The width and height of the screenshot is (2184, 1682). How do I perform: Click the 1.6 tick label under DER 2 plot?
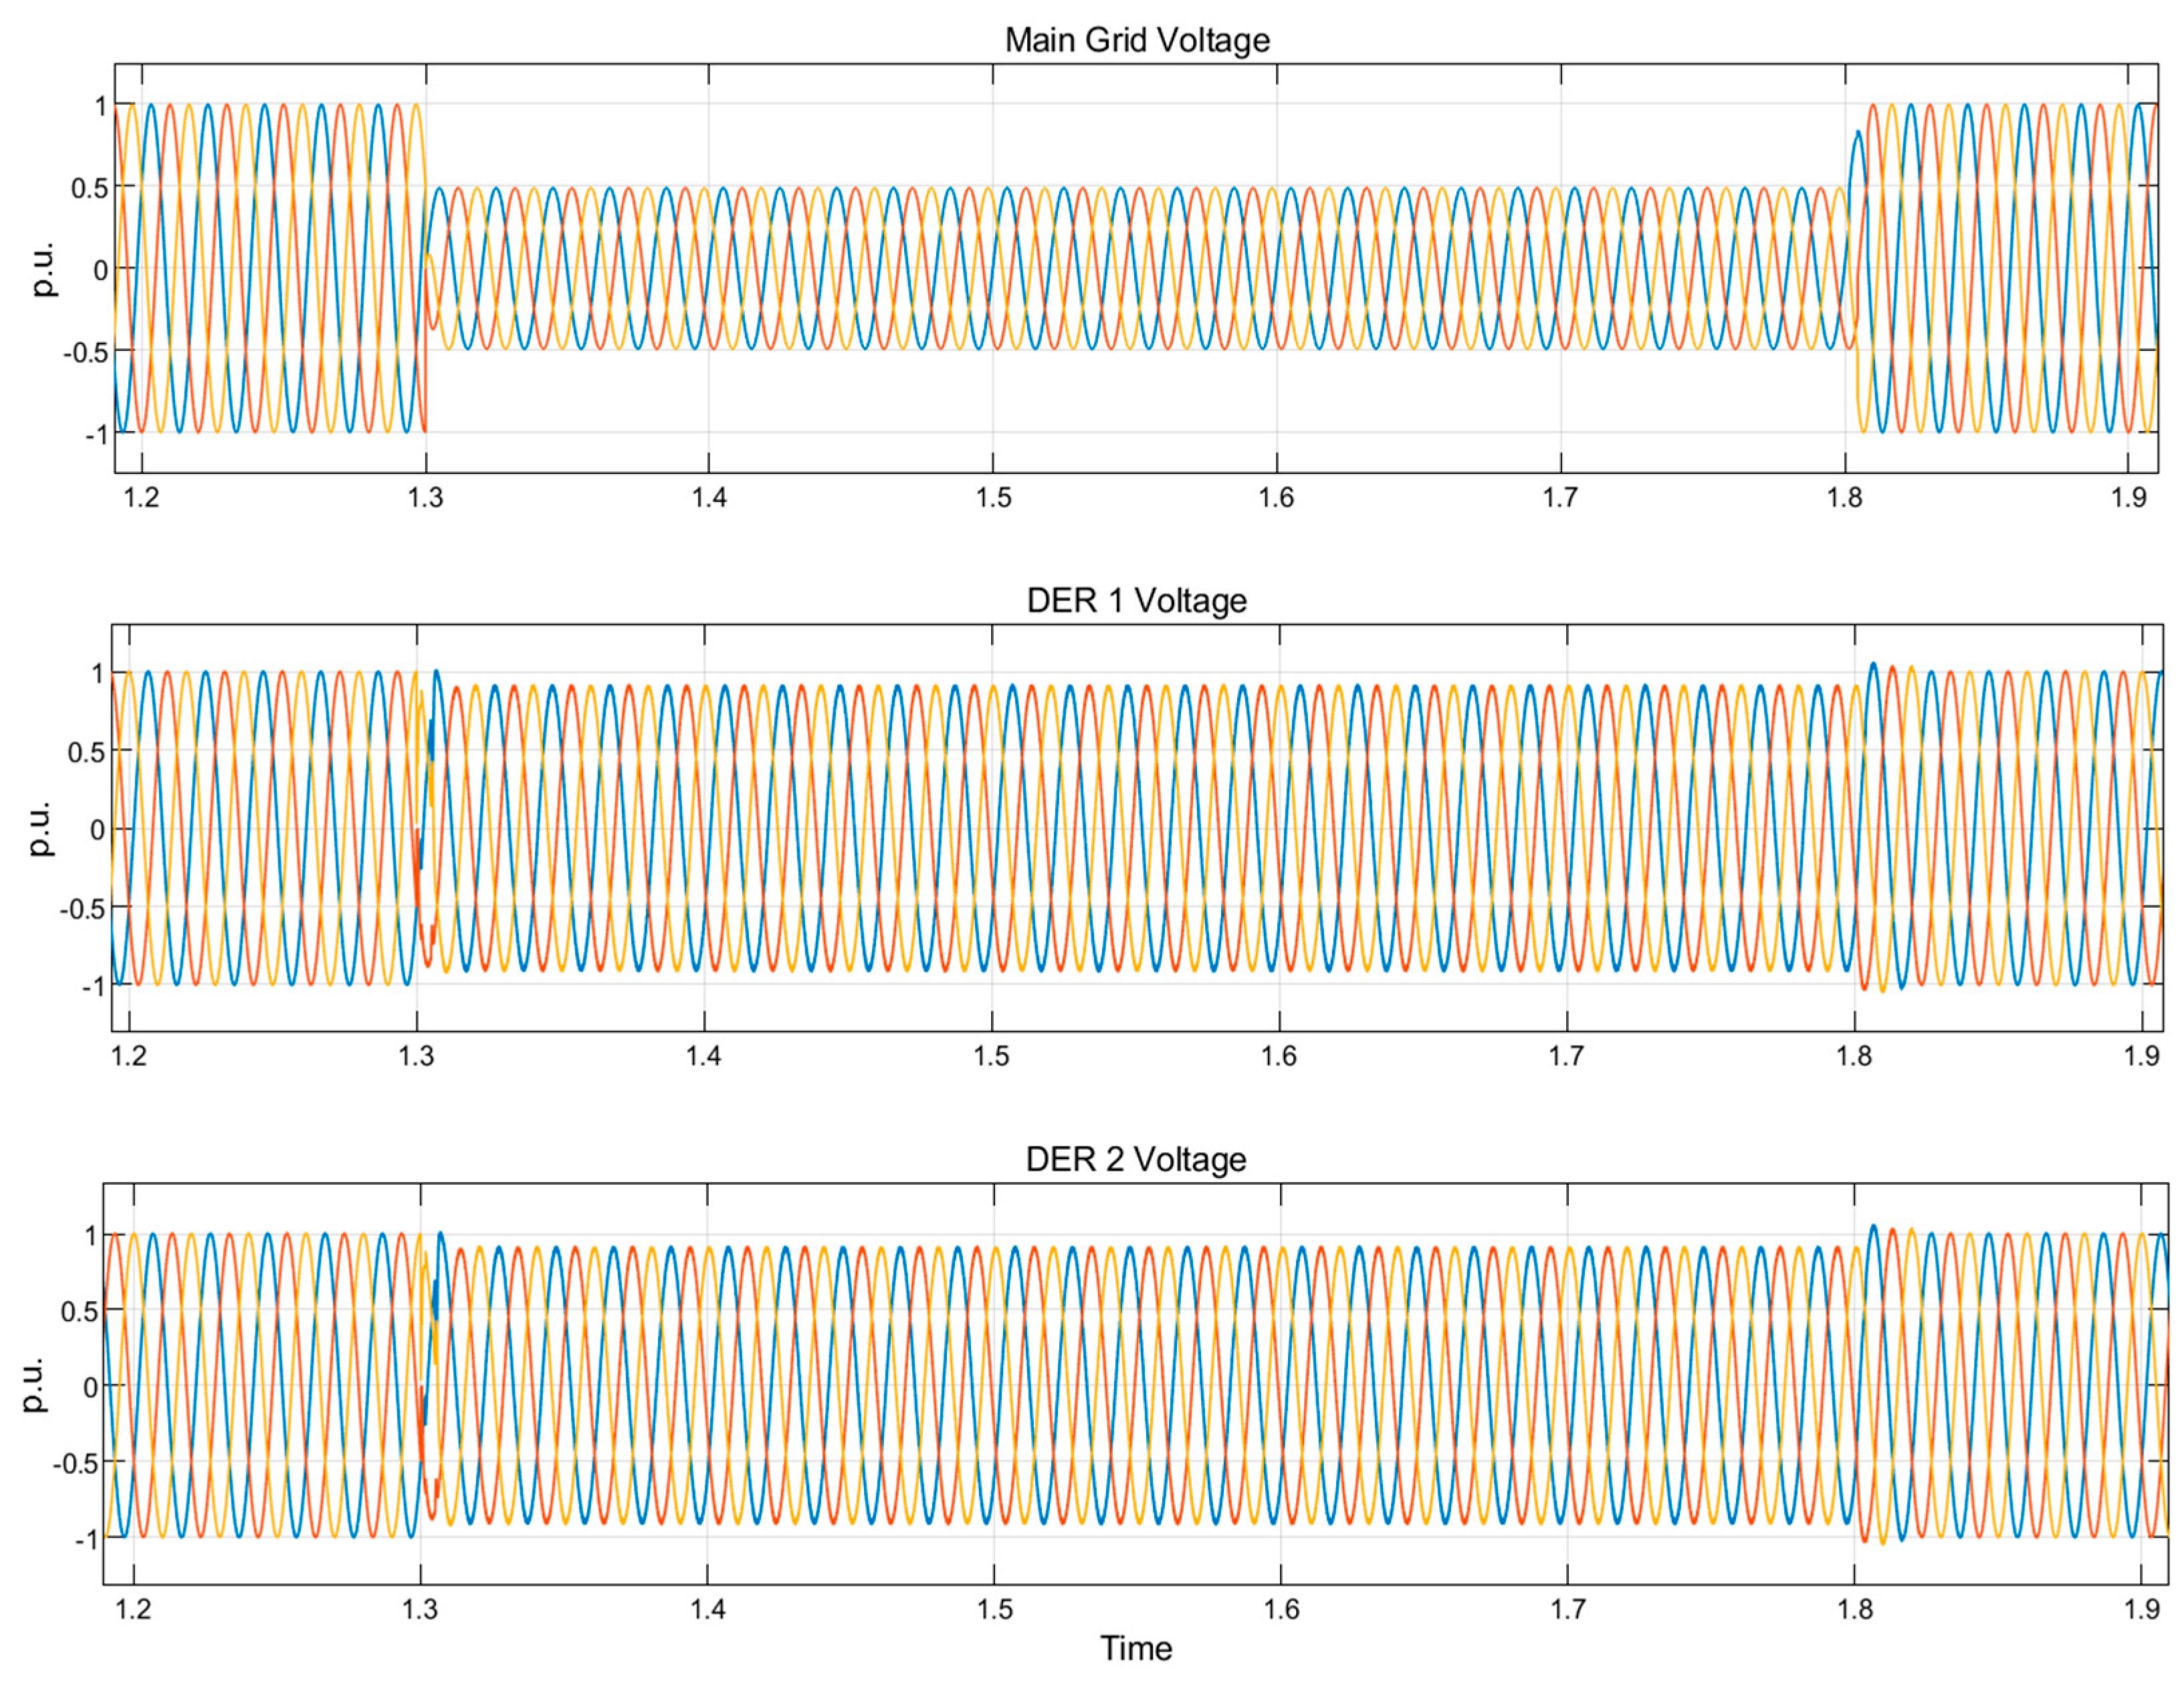(1281, 1609)
